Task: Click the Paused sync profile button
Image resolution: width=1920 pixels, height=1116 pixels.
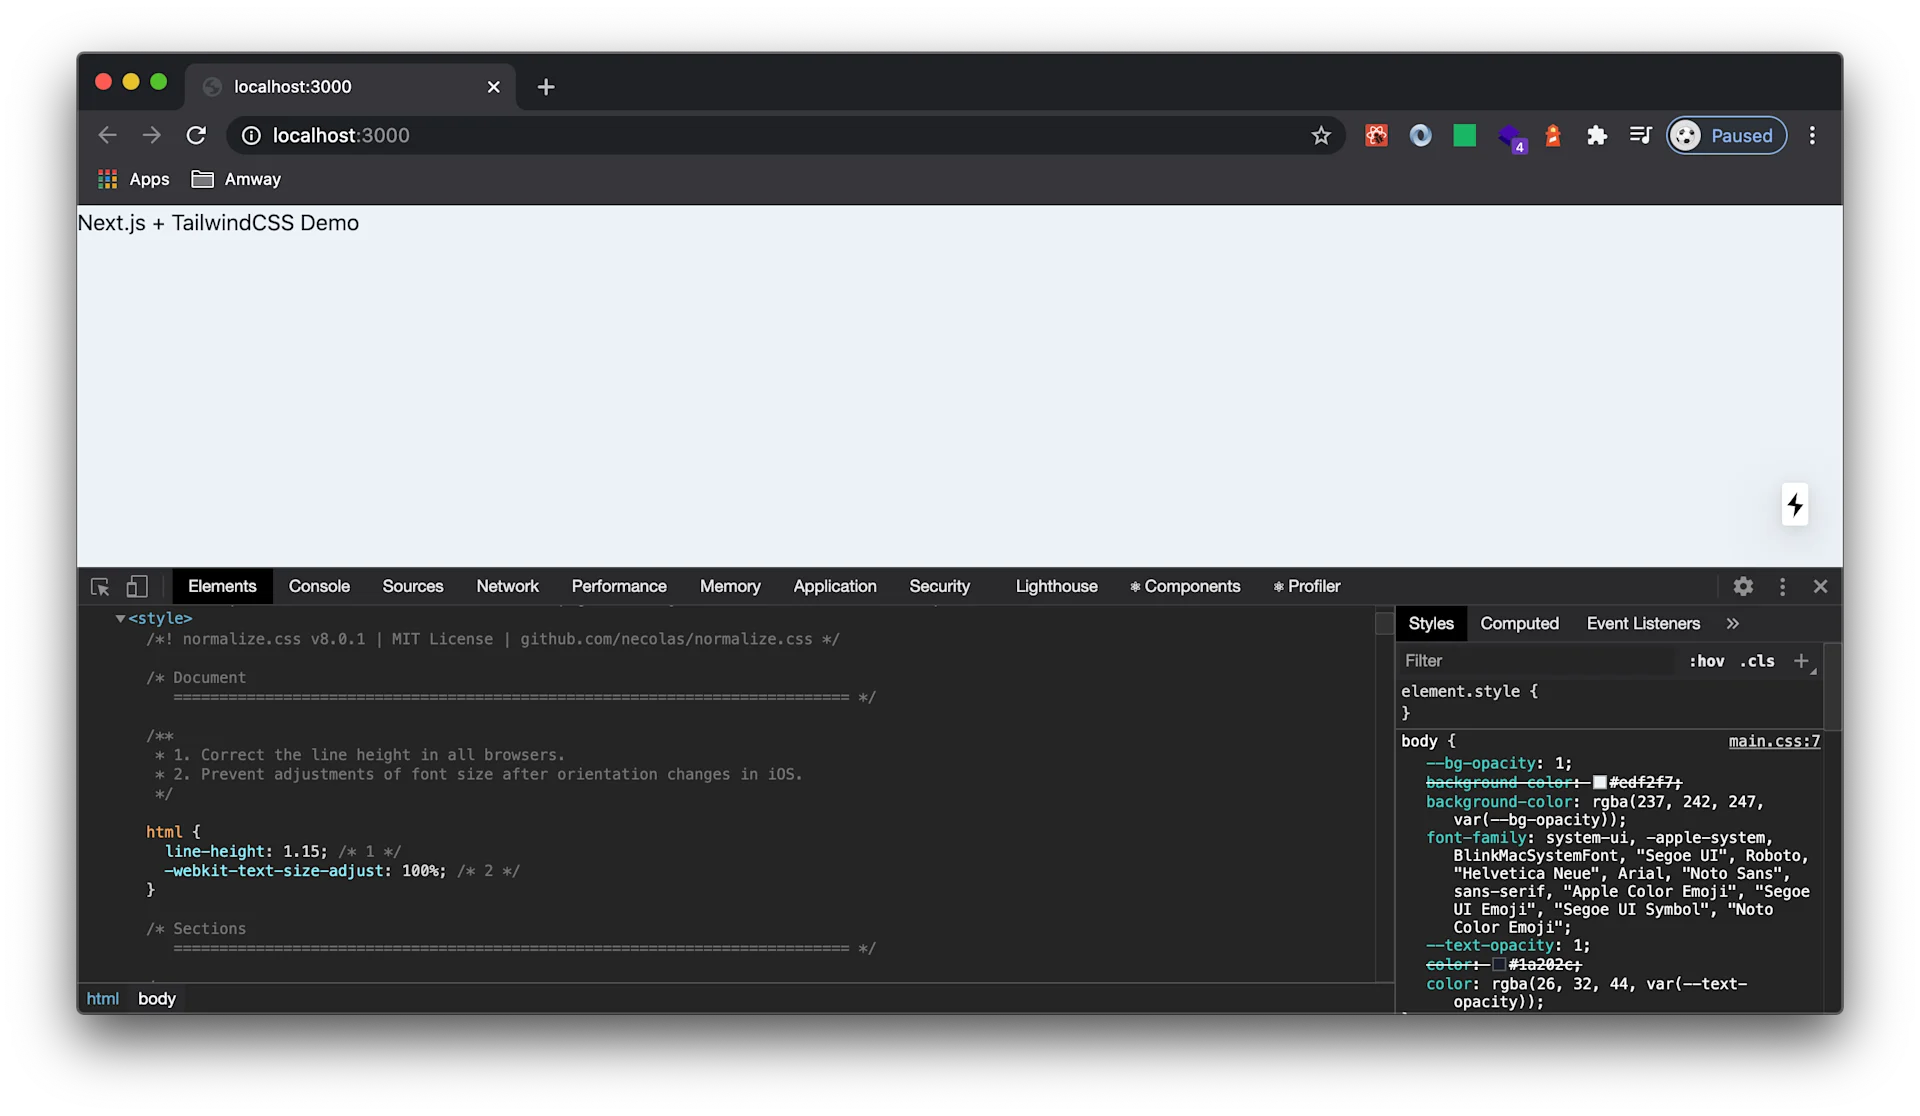Action: 1726,135
